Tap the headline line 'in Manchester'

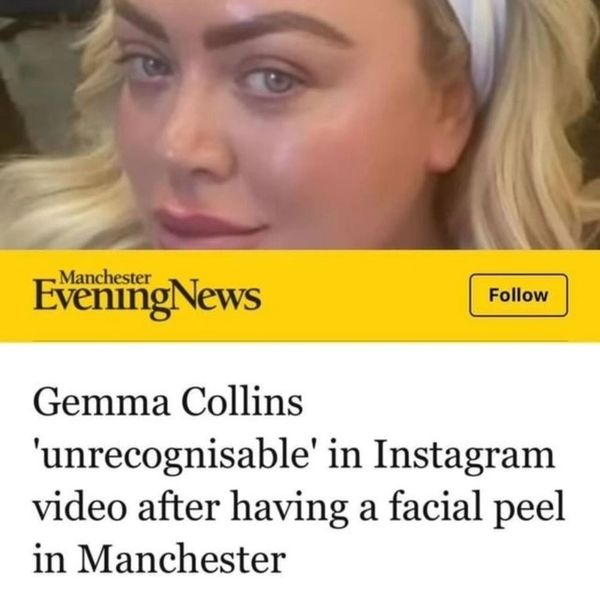(160, 559)
